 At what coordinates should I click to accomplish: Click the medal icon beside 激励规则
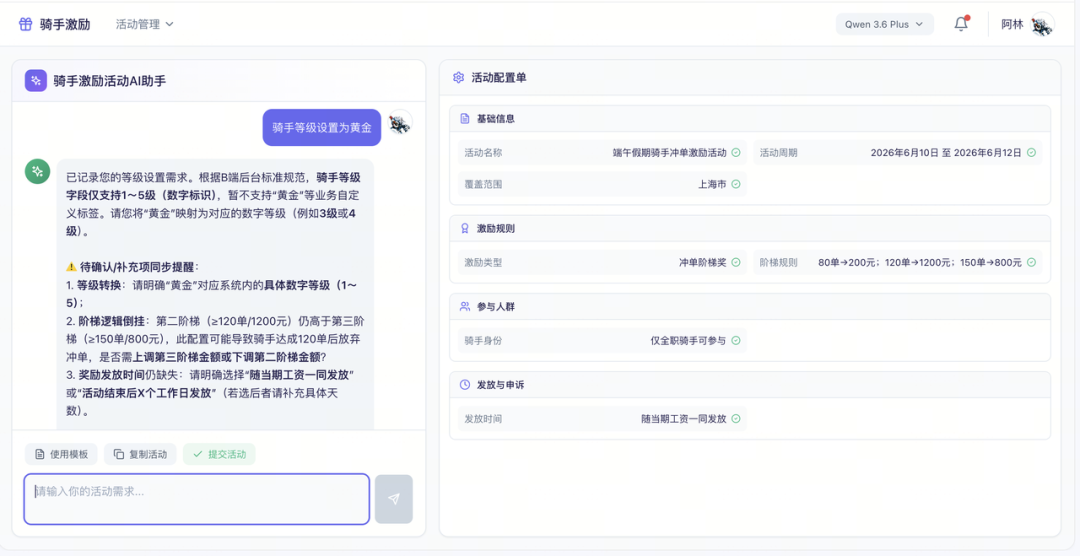coord(464,229)
